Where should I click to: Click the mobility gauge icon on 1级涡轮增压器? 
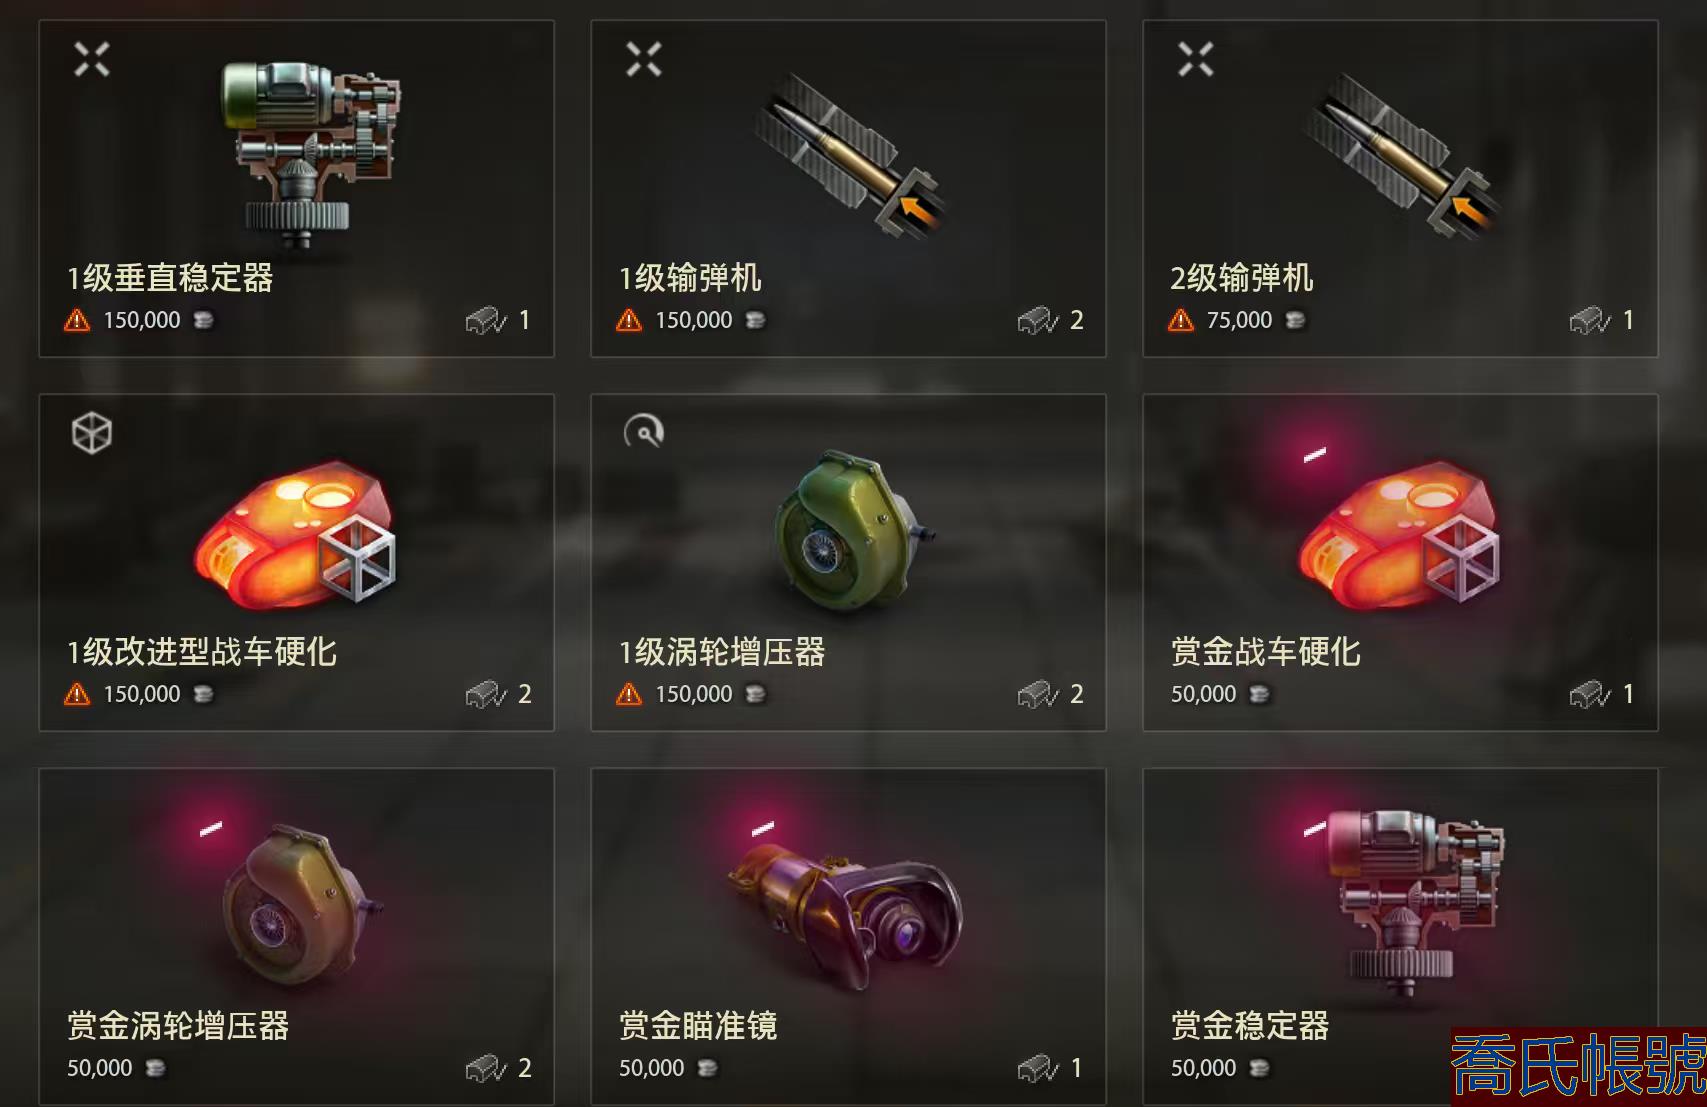point(644,432)
